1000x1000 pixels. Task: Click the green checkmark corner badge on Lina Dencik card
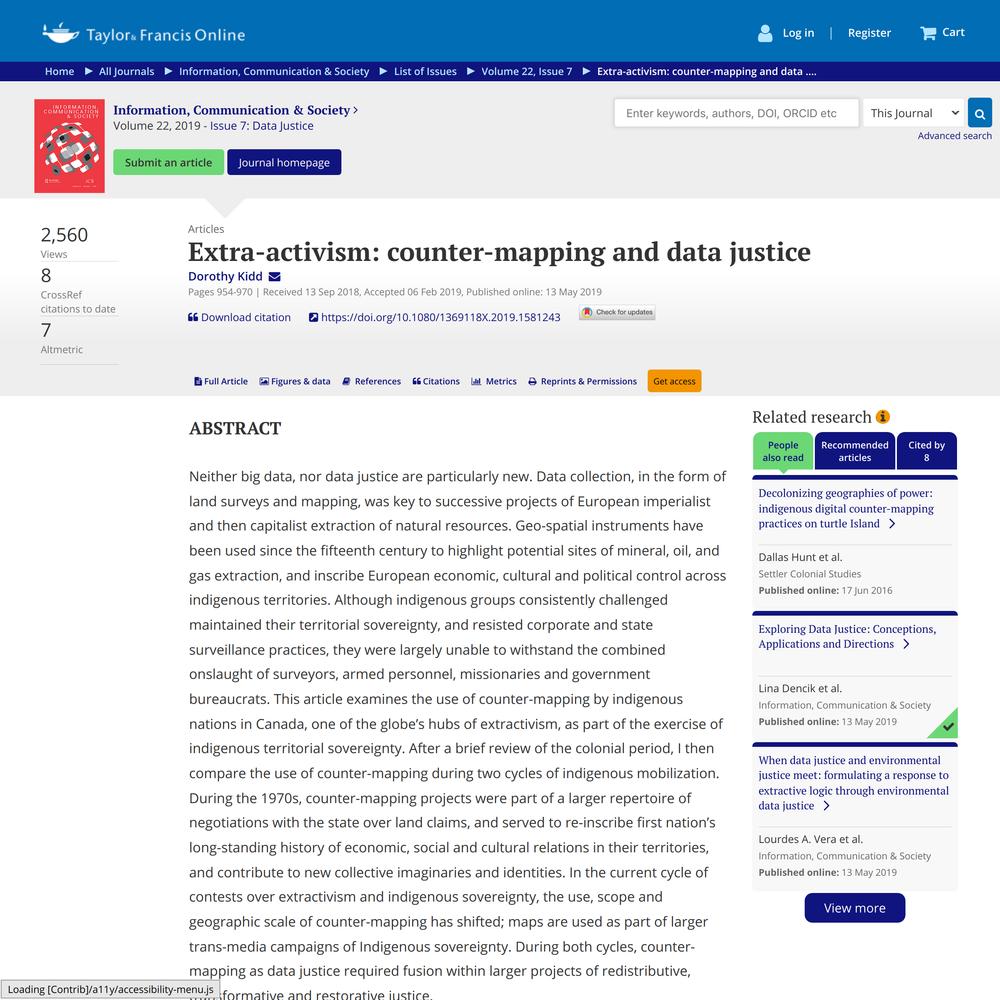[x=947, y=726]
